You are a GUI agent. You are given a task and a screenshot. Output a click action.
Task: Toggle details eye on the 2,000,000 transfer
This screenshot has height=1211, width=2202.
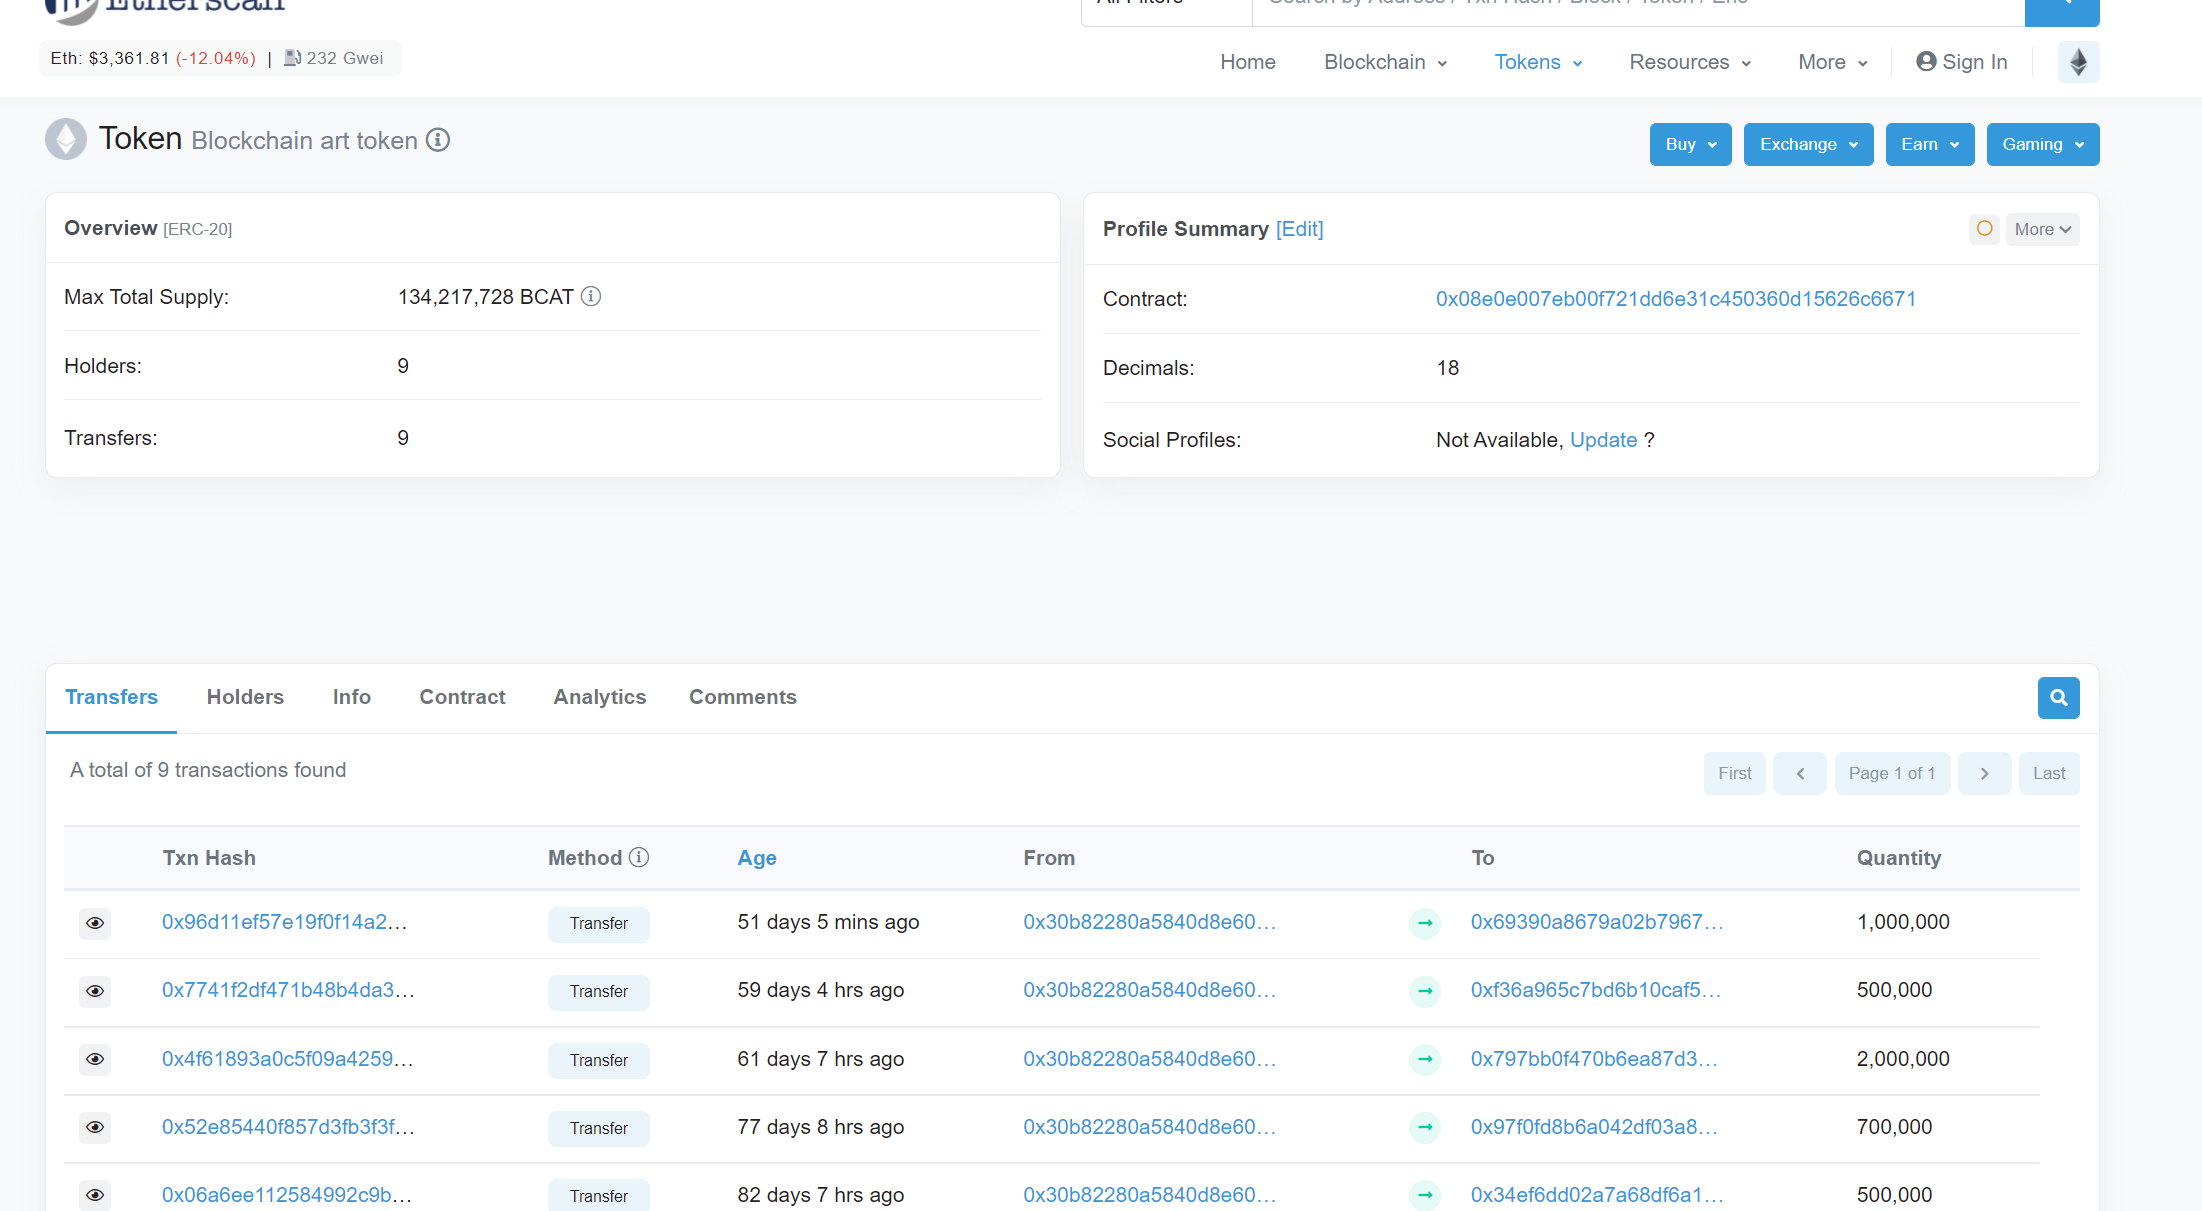(x=94, y=1059)
